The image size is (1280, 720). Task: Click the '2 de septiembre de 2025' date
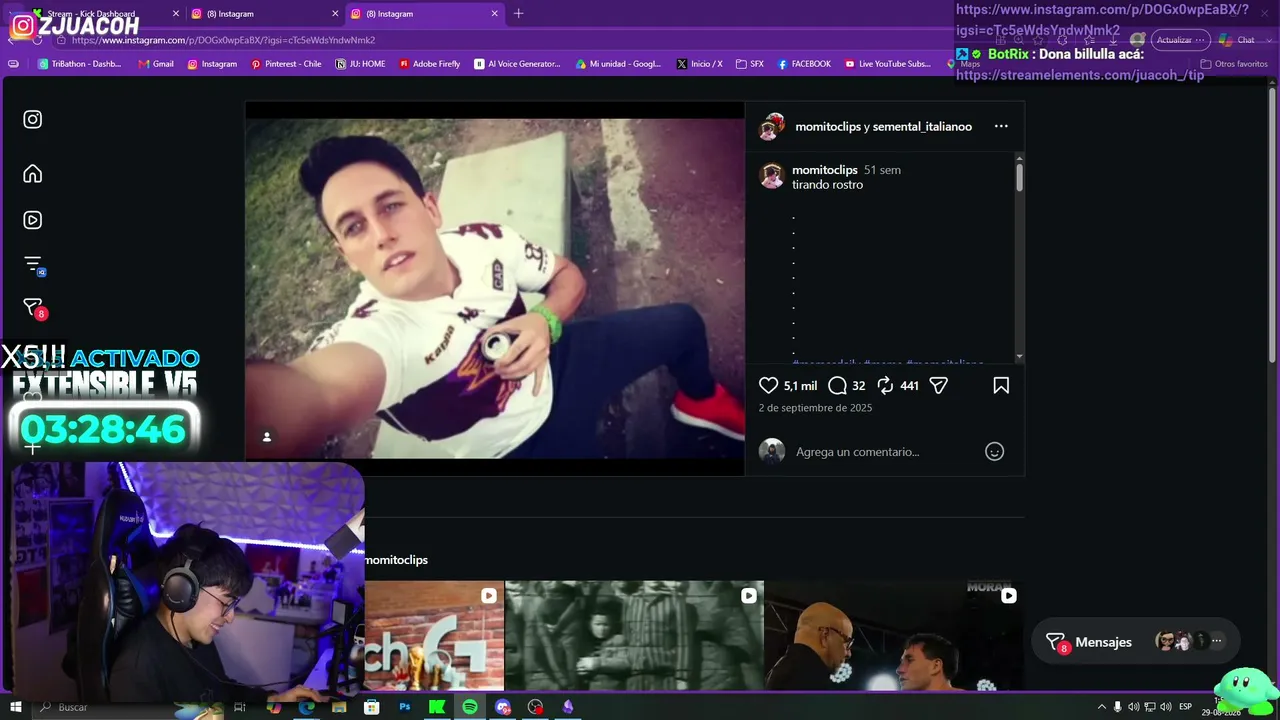point(815,408)
